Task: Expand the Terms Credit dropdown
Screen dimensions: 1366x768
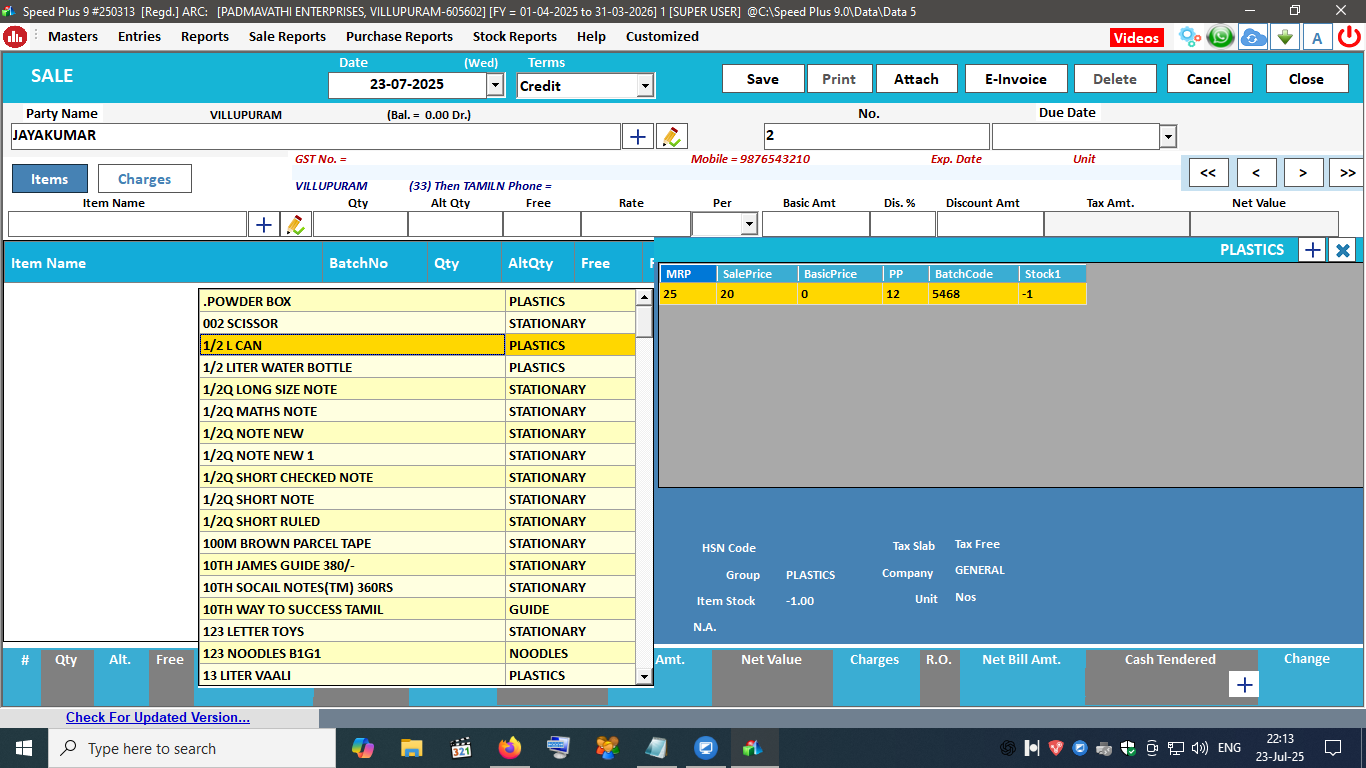Action: coord(644,86)
